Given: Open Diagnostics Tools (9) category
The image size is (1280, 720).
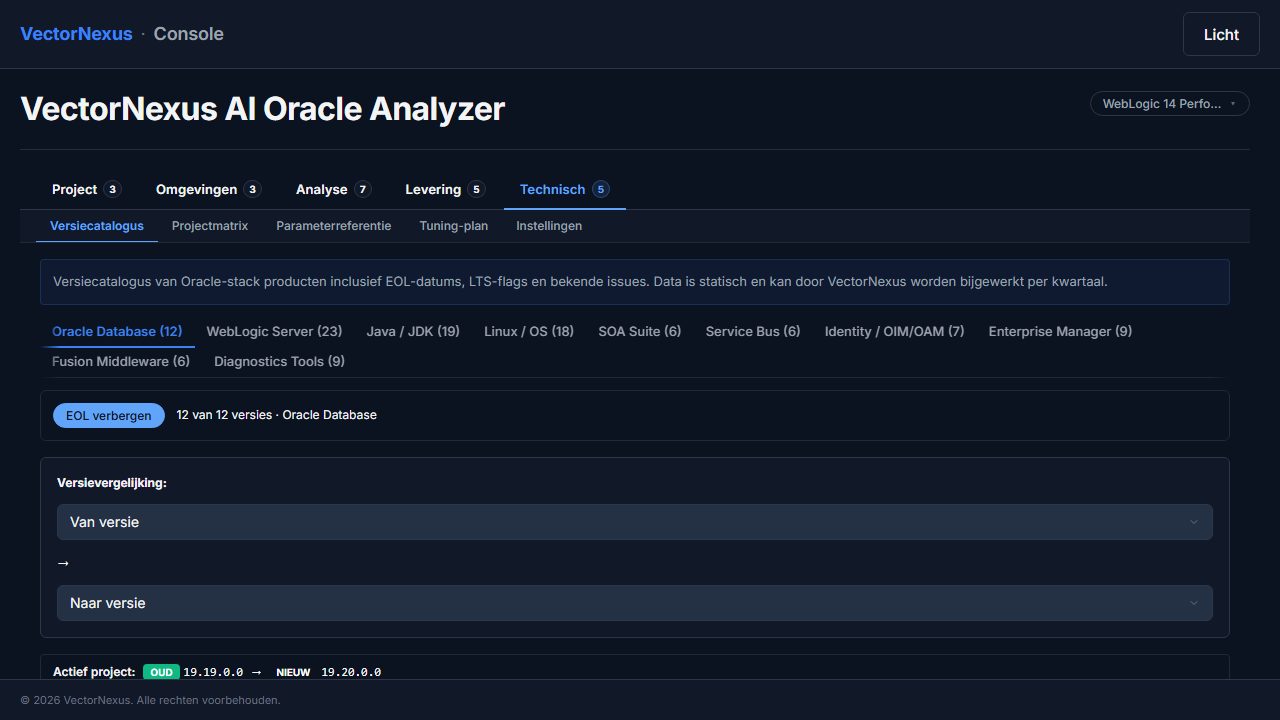Looking at the screenshot, I should tap(279, 361).
